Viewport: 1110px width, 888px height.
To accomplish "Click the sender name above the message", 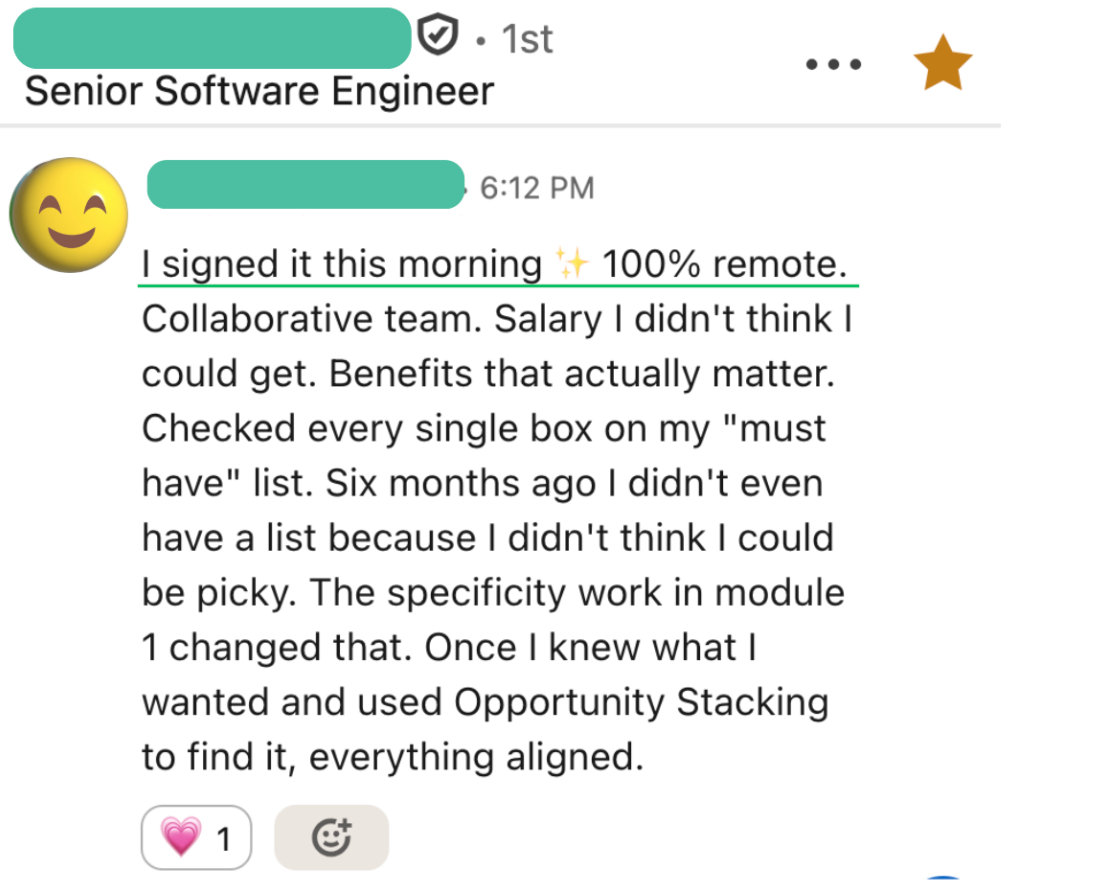I will (305, 185).
